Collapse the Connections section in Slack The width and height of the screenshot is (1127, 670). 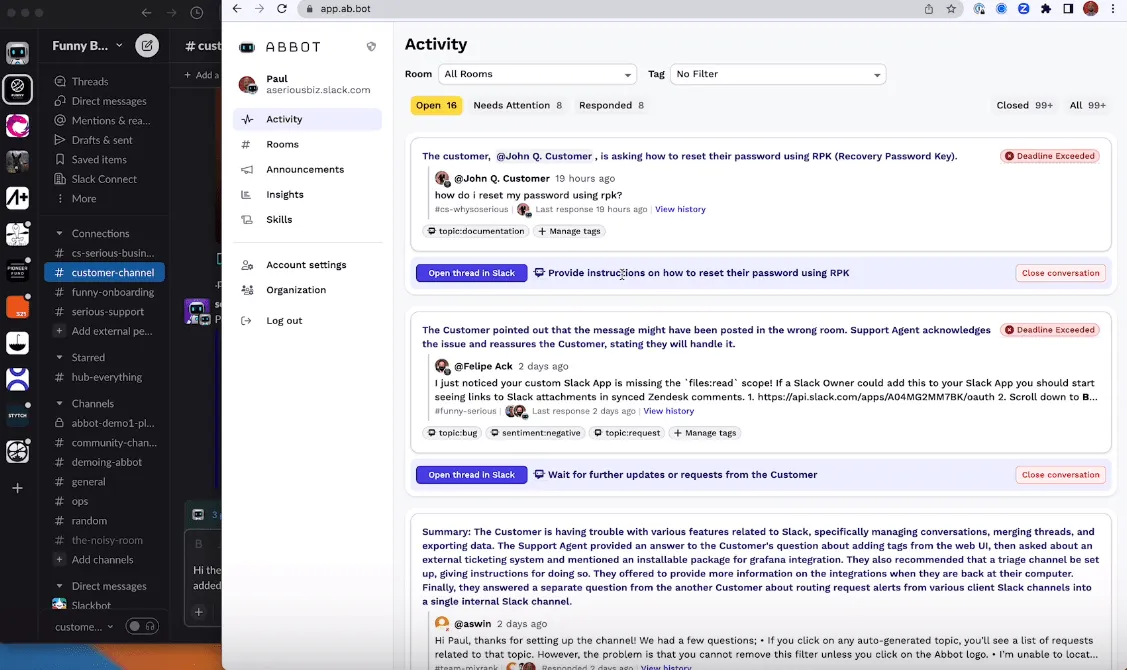point(60,234)
